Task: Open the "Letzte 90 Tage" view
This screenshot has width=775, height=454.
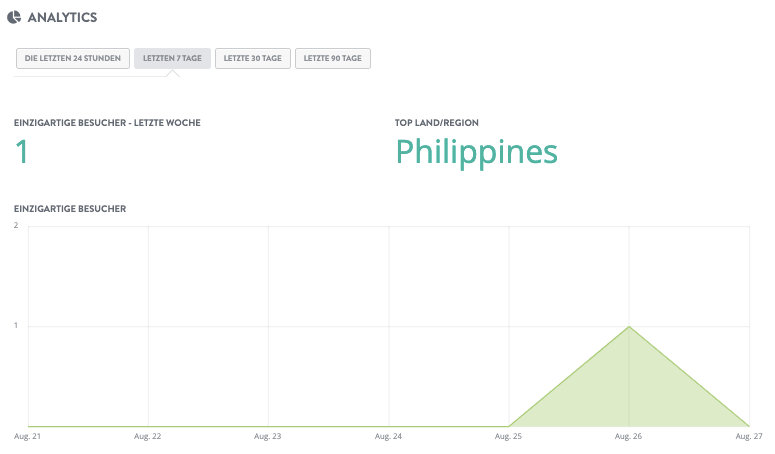Action: pos(333,59)
